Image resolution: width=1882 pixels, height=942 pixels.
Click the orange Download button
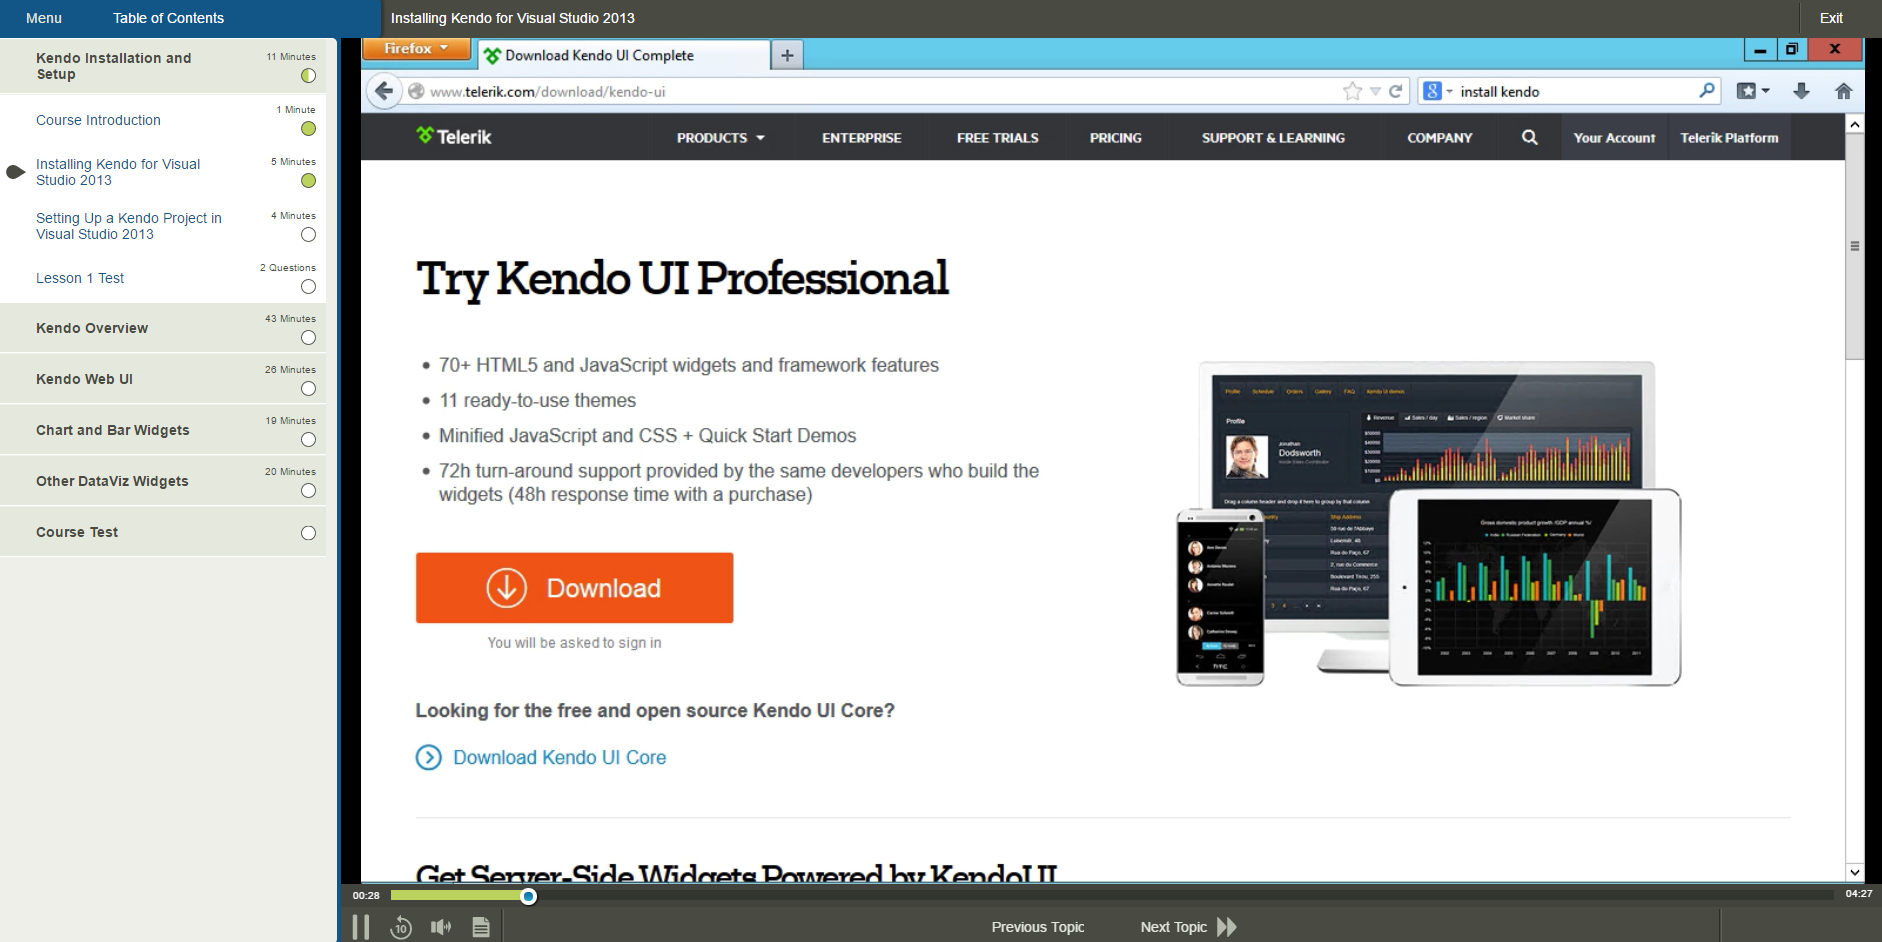pyautogui.click(x=573, y=588)
